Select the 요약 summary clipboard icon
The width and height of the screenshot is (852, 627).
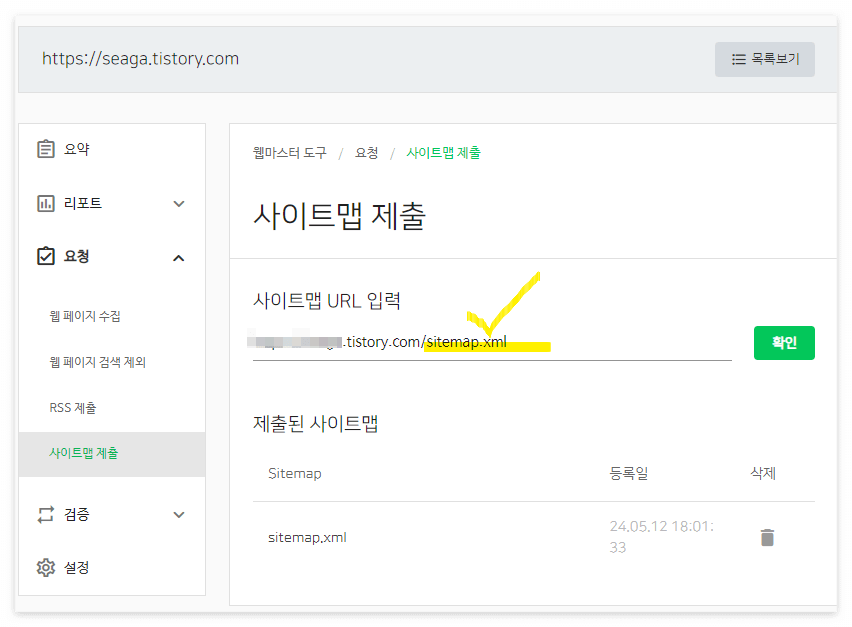click(x=45, y=148)
